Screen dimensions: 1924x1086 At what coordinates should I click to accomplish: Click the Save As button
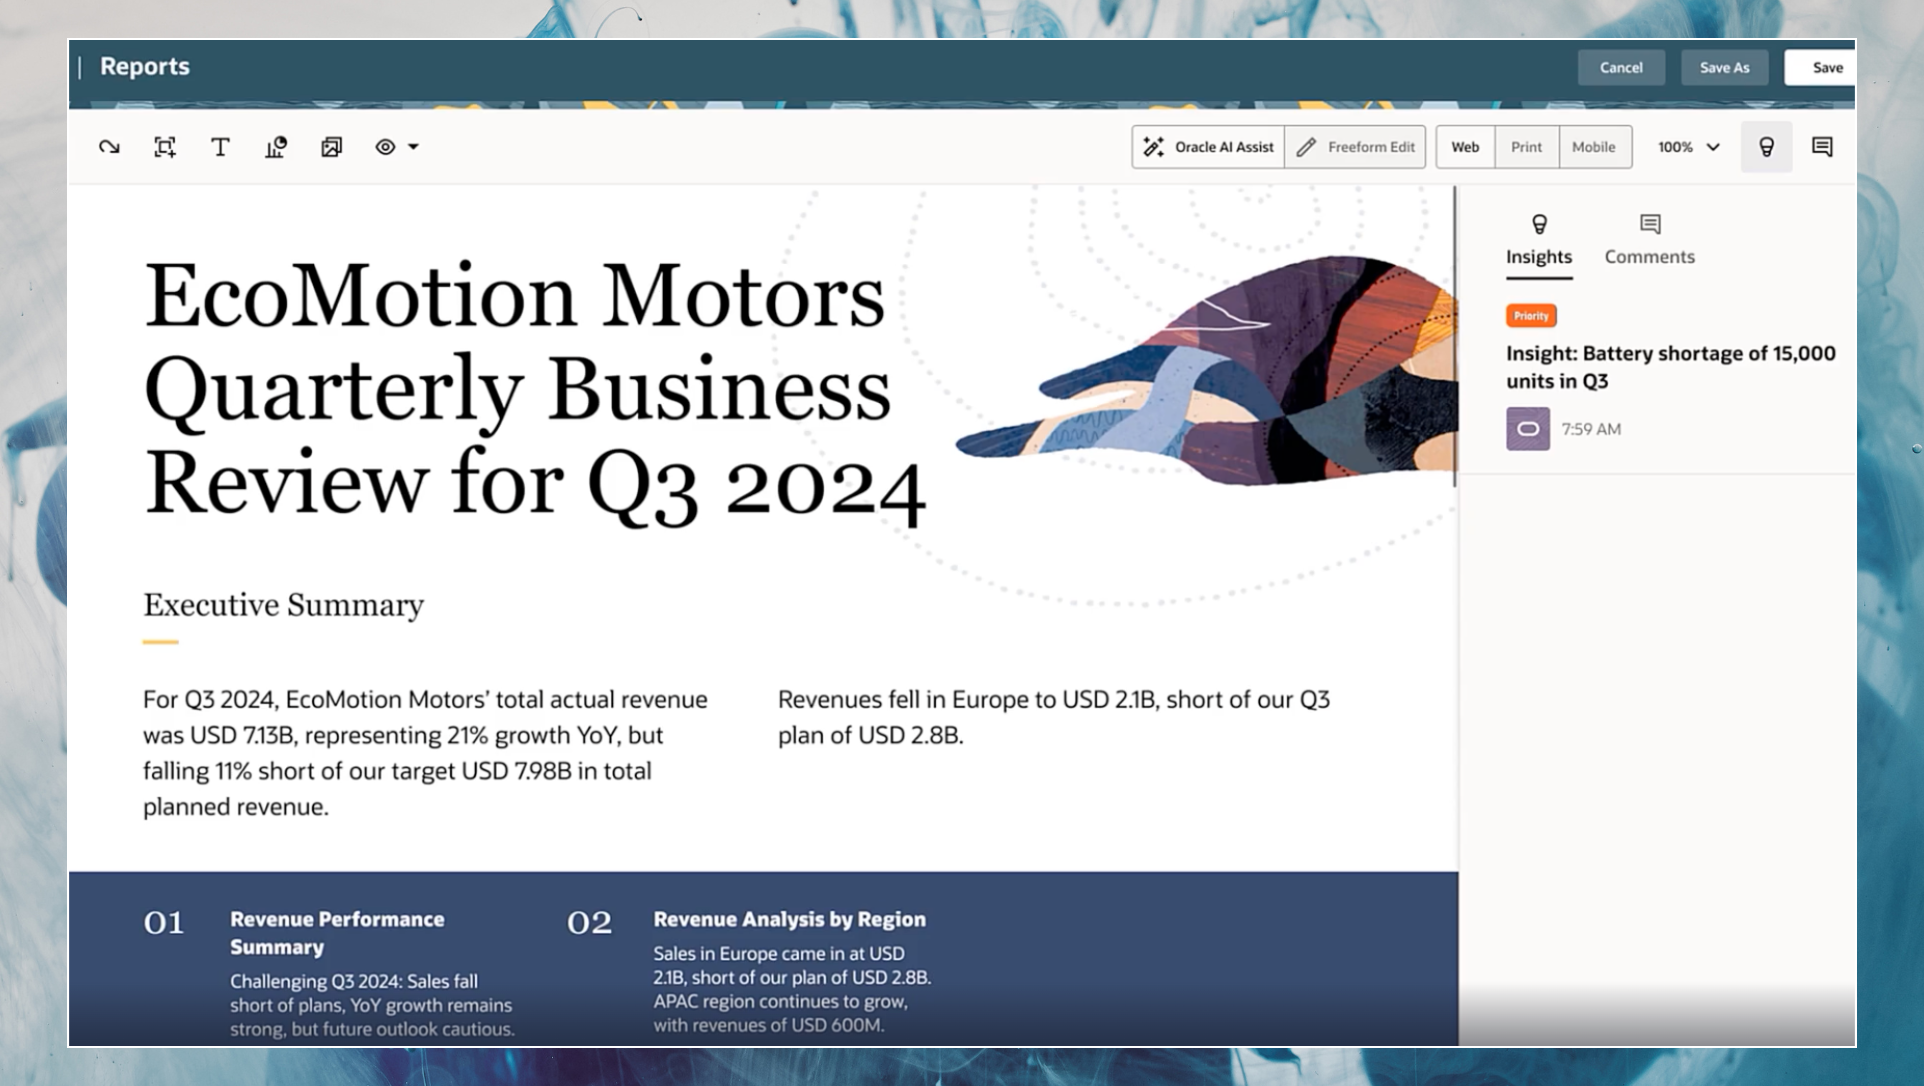click(x=1724, y=67)
